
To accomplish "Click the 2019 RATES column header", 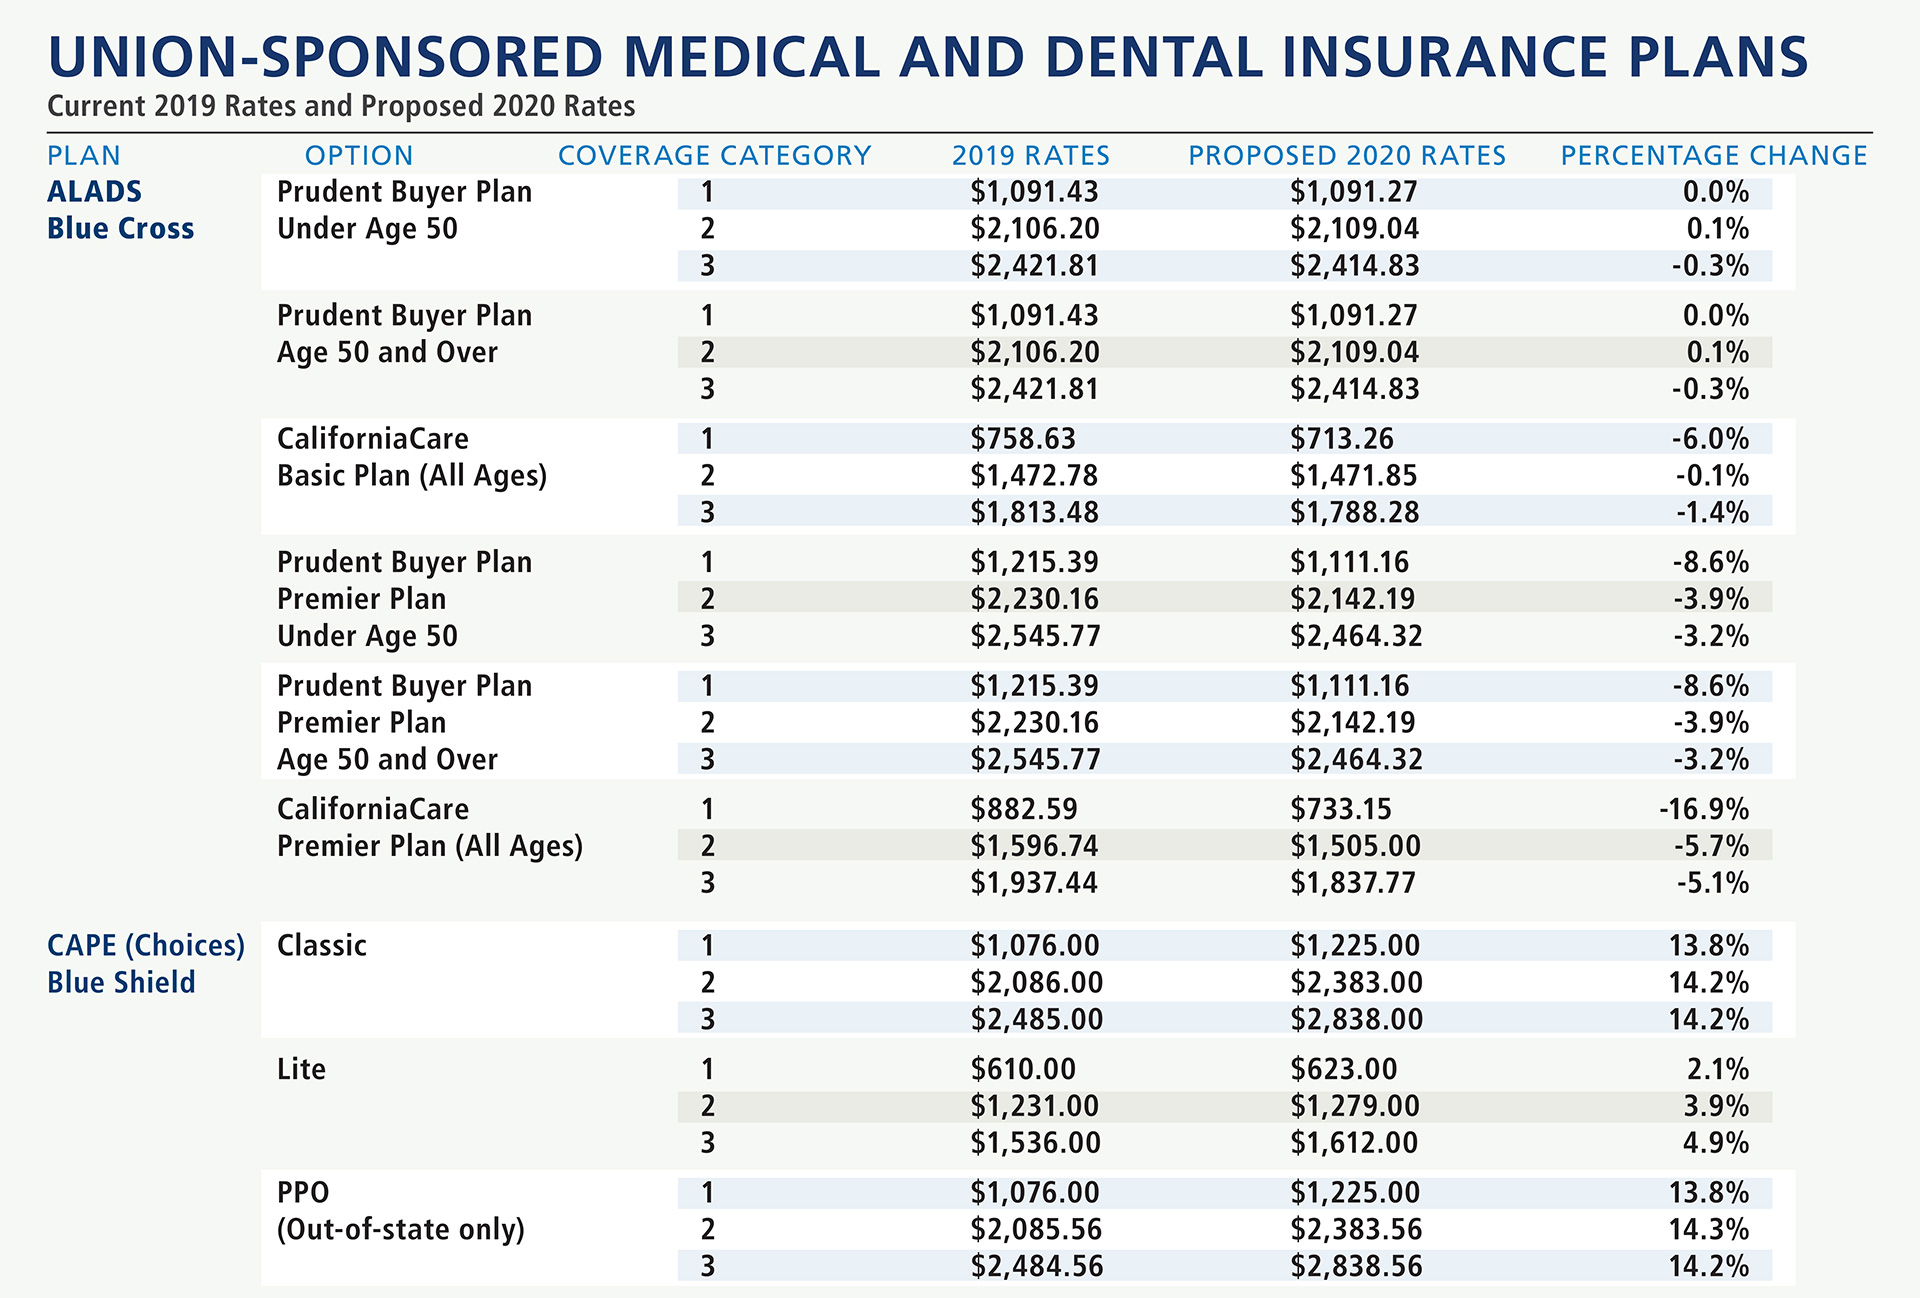I will [x=1031, y=156].
